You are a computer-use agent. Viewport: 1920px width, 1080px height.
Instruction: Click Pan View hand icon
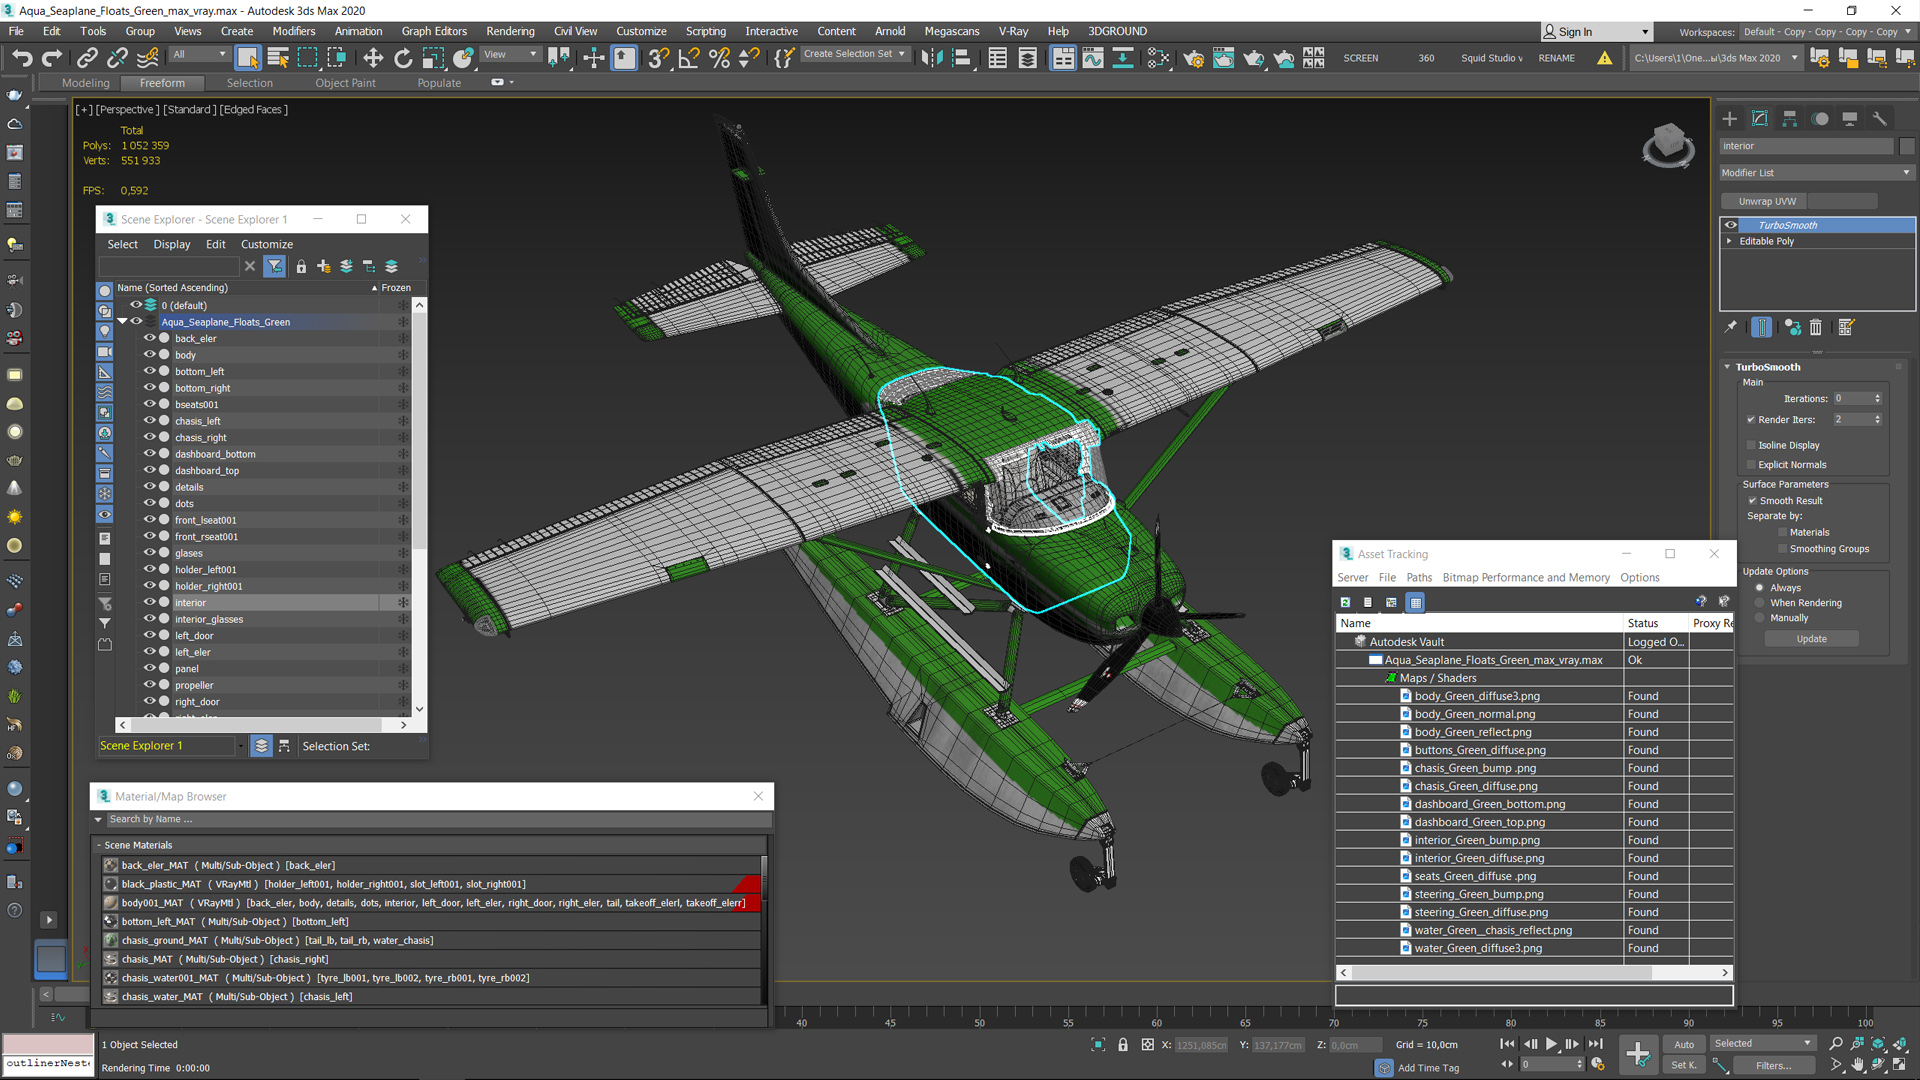click(x=1857, y=1065)
